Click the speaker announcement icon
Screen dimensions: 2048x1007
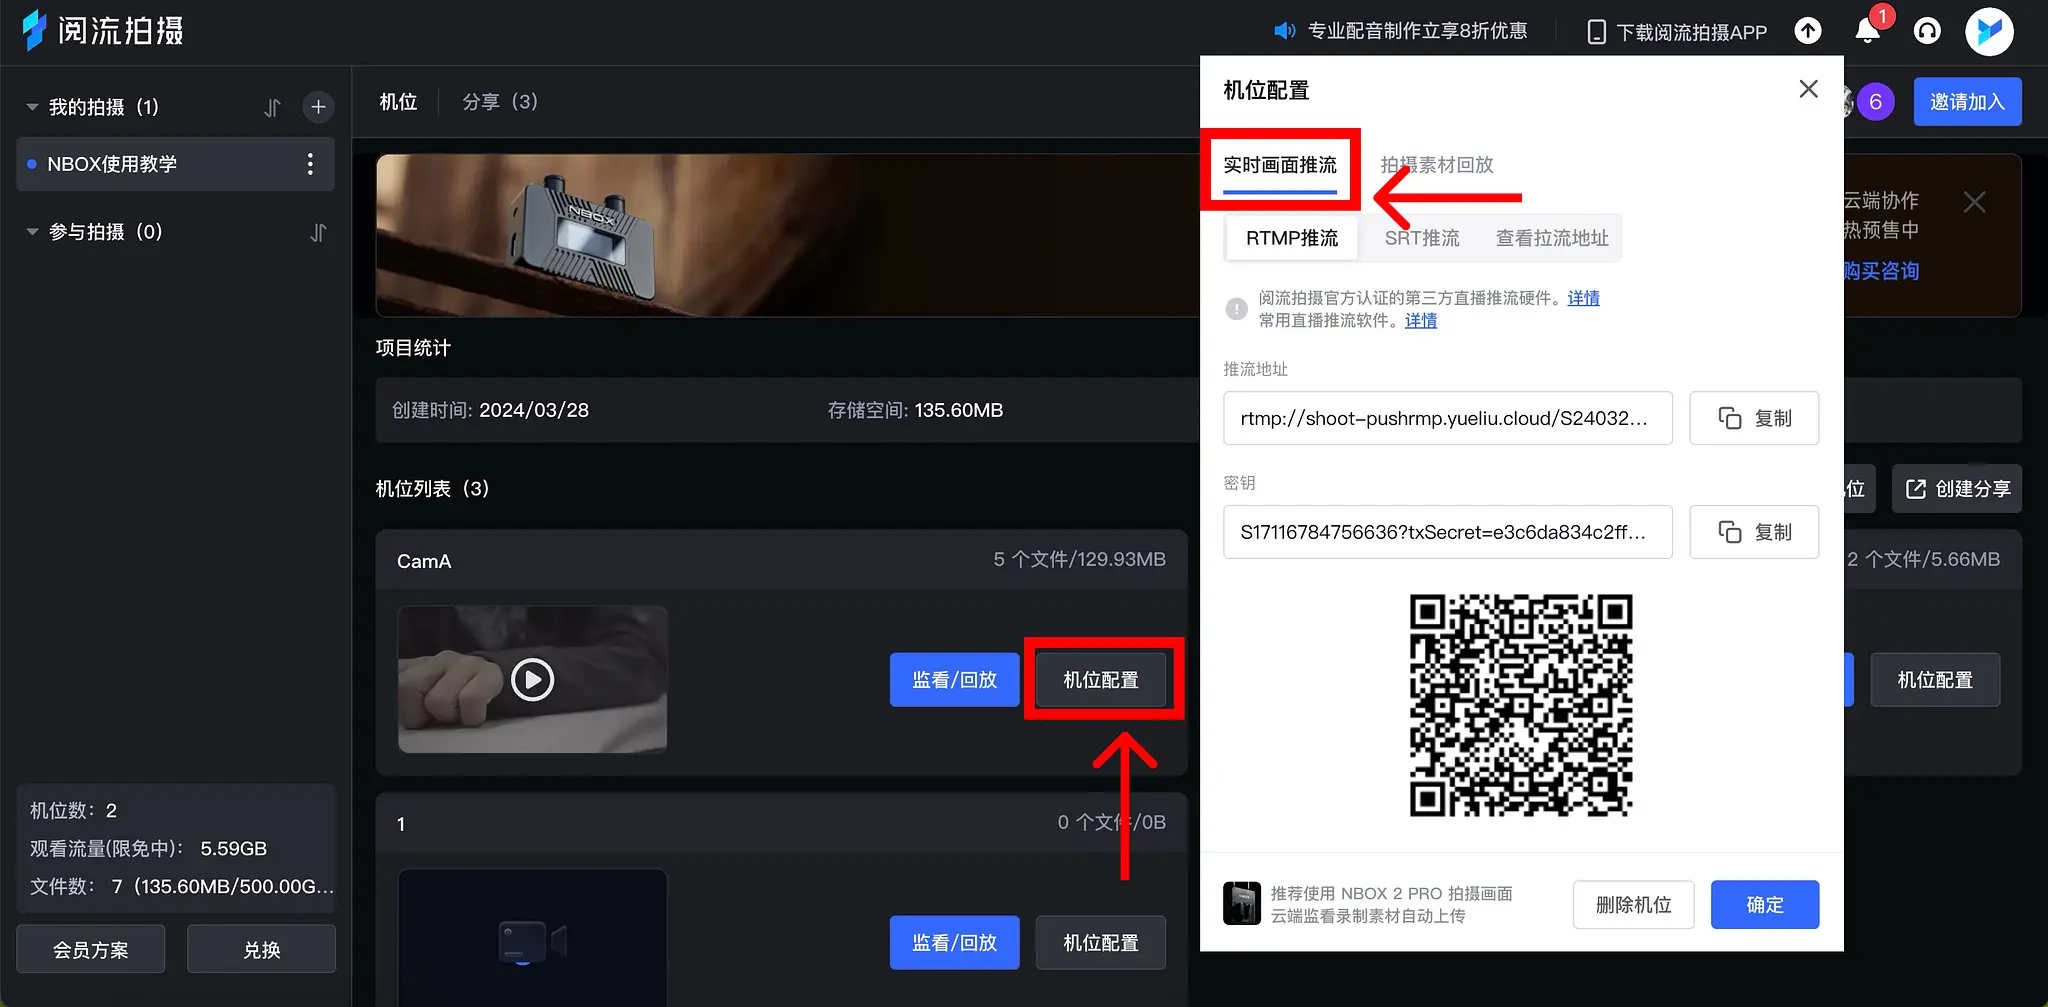point(1284,31)
